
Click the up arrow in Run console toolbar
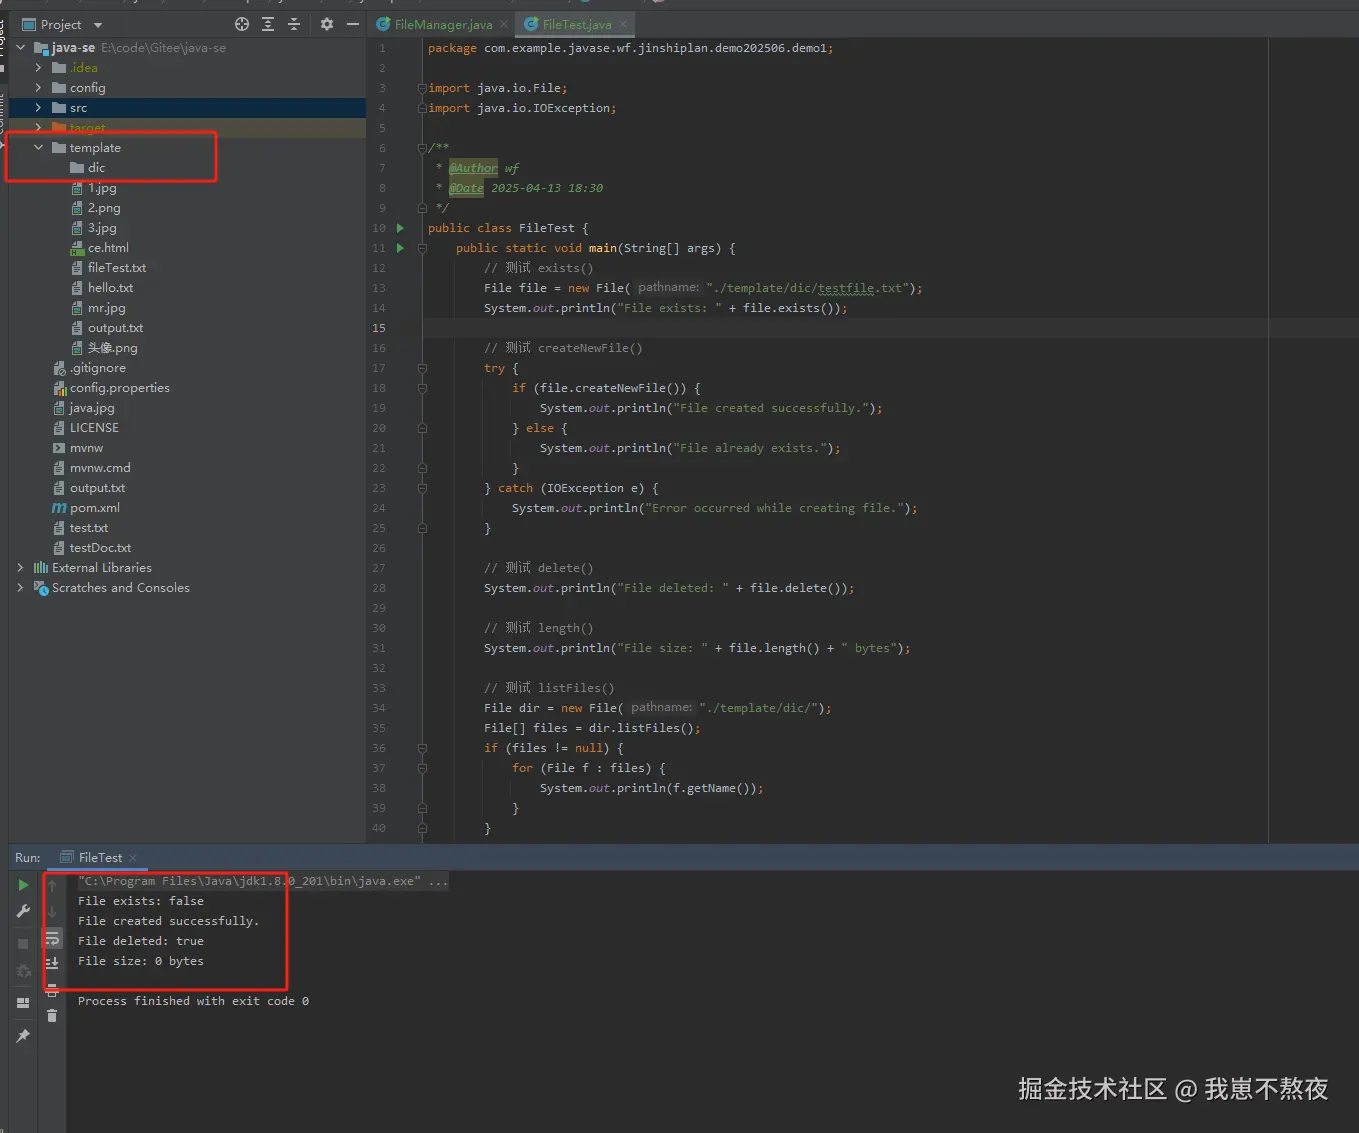(52, 886)
